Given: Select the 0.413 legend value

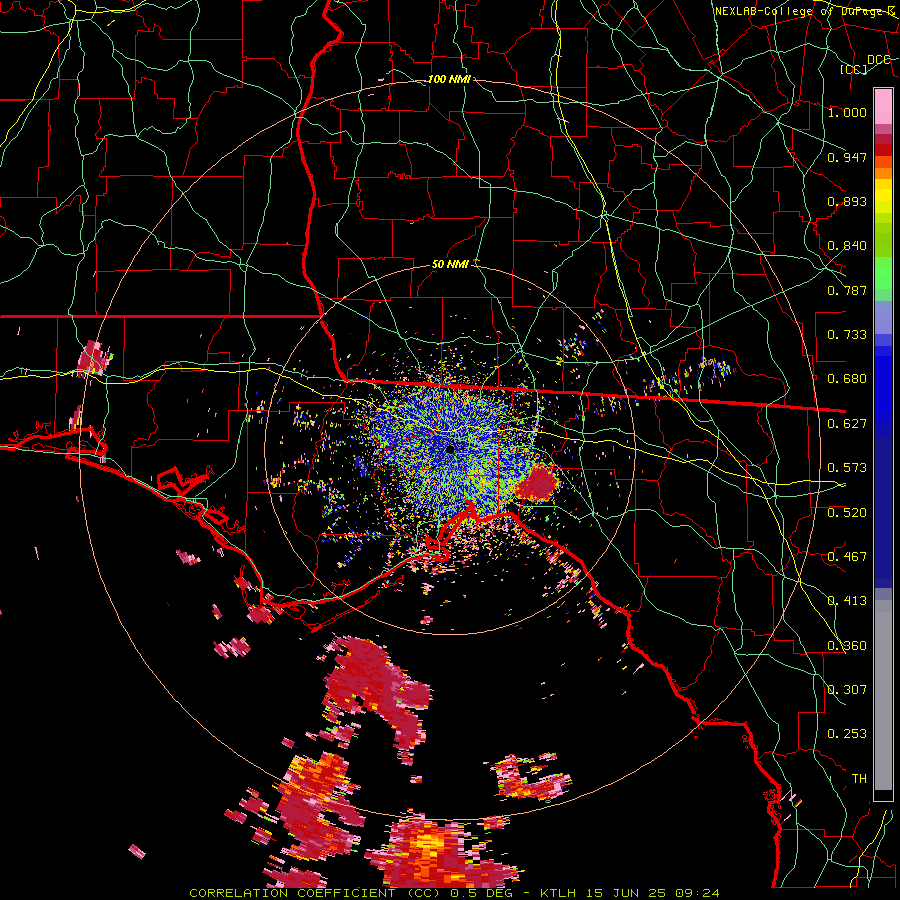Looking at the screenshot, I should pos(847,601).
